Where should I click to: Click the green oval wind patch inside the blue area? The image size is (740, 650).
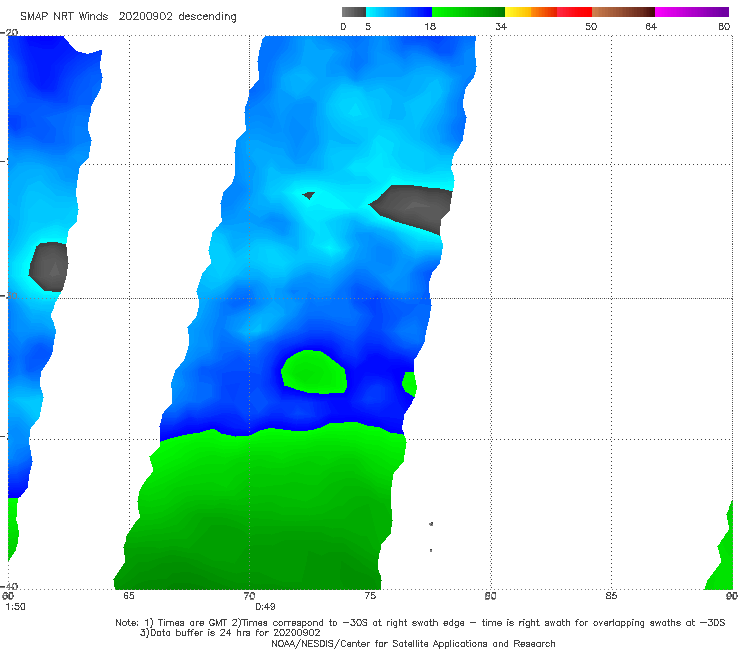click(x=314, y=372)
